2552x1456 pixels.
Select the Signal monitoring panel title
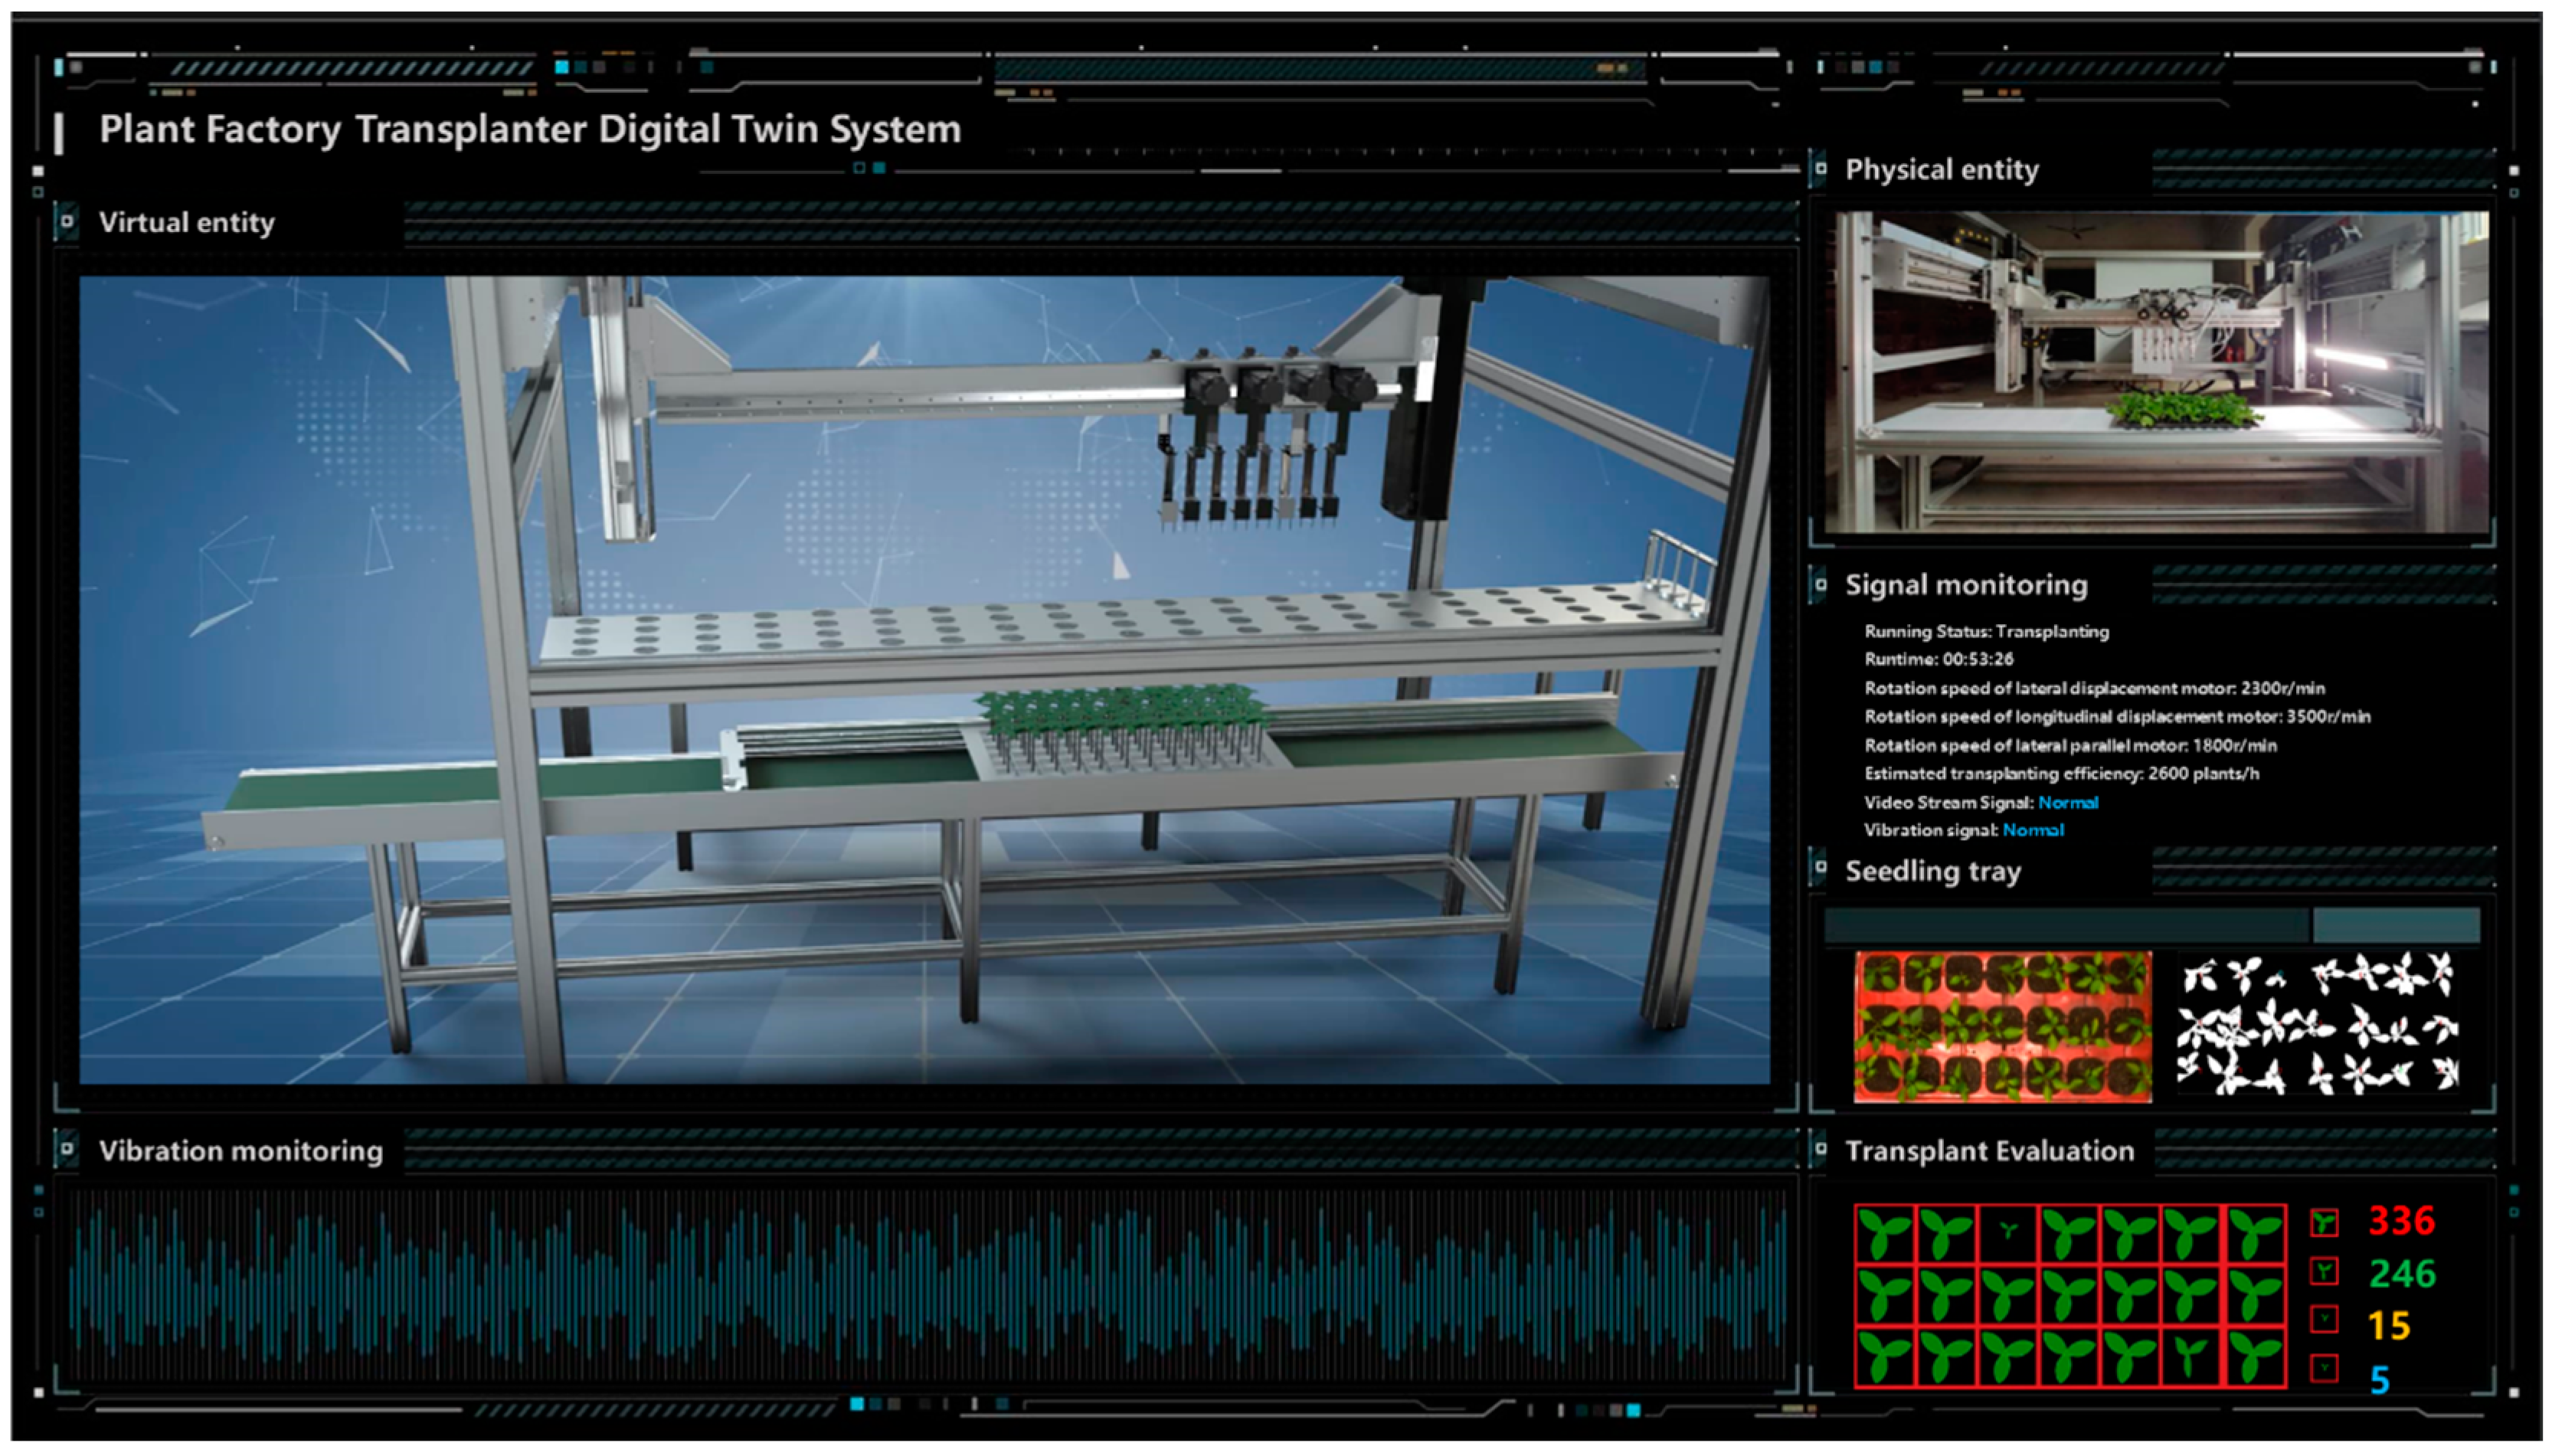[1965, 585]
